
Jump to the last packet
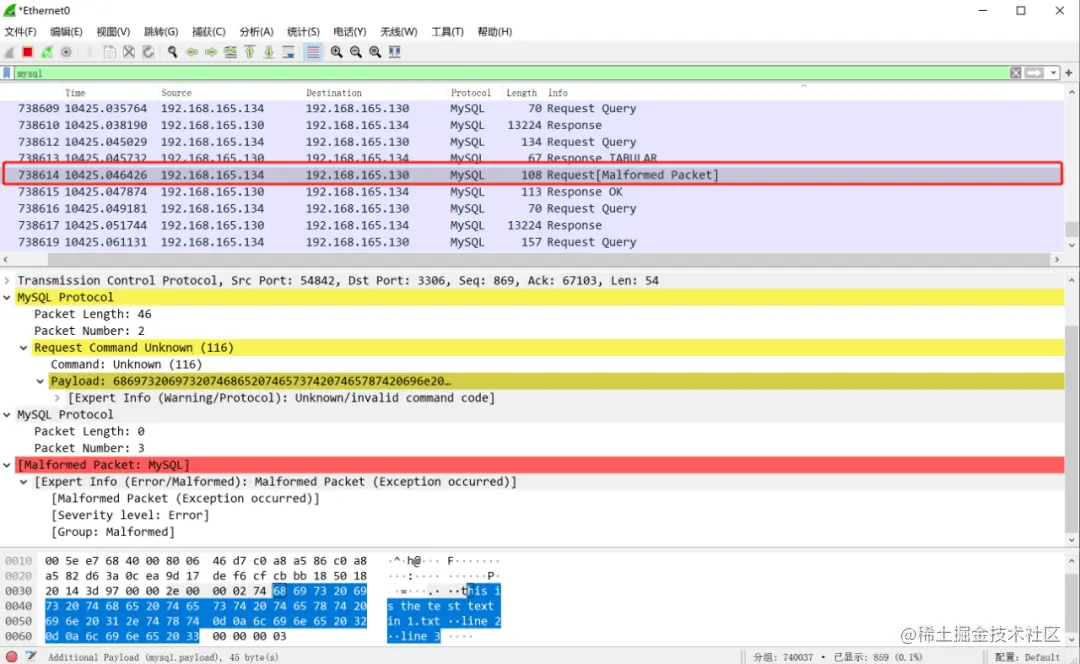[x=269, y=52]
